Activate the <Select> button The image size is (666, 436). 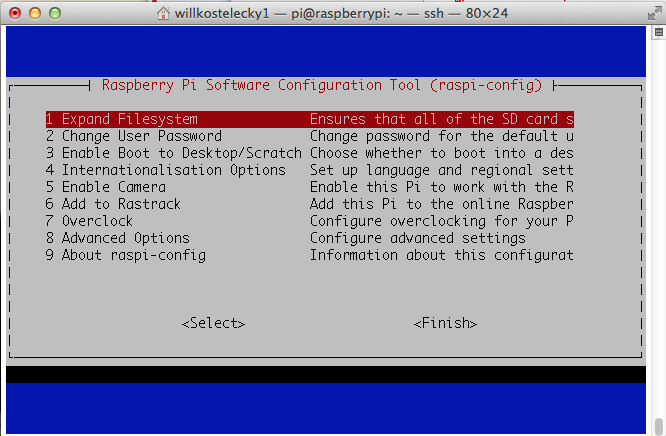click(213, 323)
